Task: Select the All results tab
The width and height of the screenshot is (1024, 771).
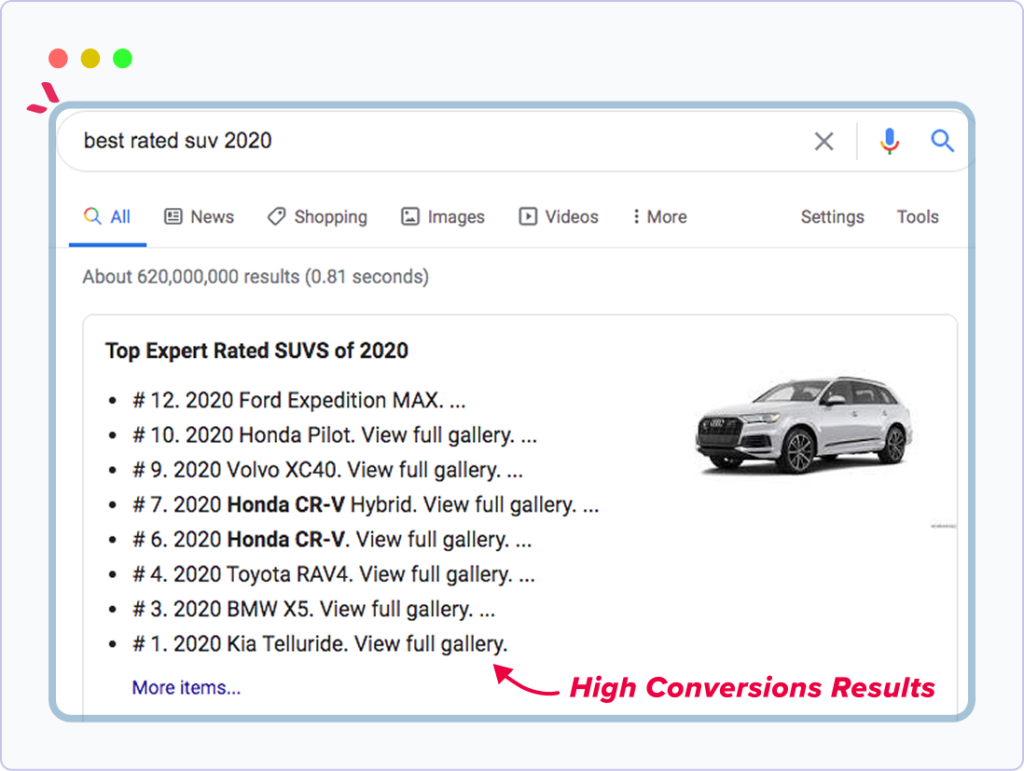Action: pyautogui.click(x=108, y=217)
